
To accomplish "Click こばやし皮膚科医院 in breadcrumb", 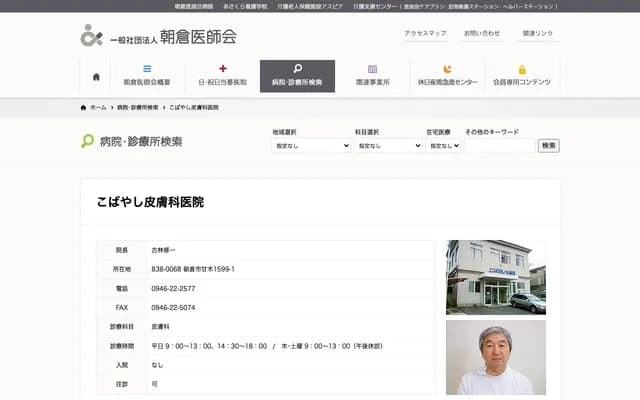I will point(194,107).
